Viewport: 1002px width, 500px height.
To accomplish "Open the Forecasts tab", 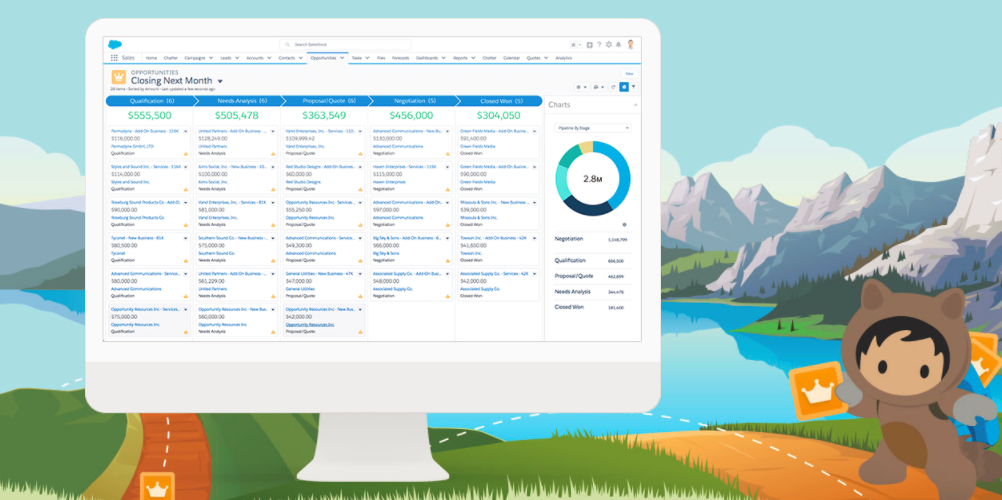I will (401, 58).
